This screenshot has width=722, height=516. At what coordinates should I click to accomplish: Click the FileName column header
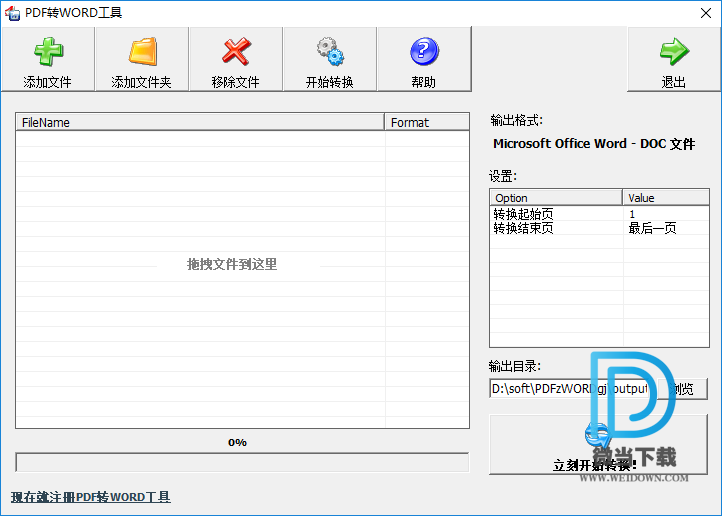tap(200, 122)
